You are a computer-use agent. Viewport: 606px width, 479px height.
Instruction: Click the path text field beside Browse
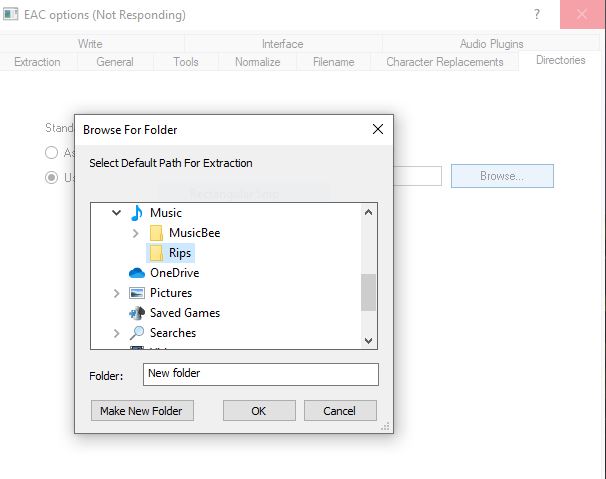pos(417,176)
